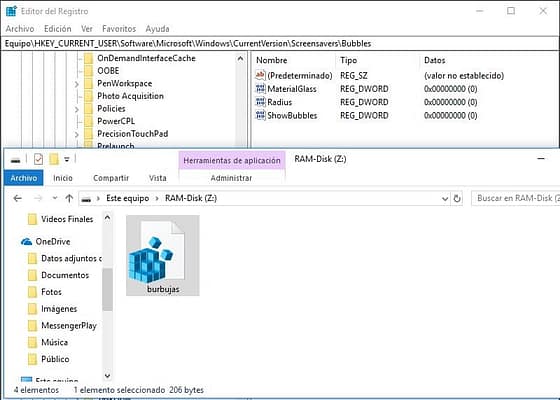Viewport: 560px width, 400px height.
Task: Open the Edición menu
Action: tap(58, 29)
